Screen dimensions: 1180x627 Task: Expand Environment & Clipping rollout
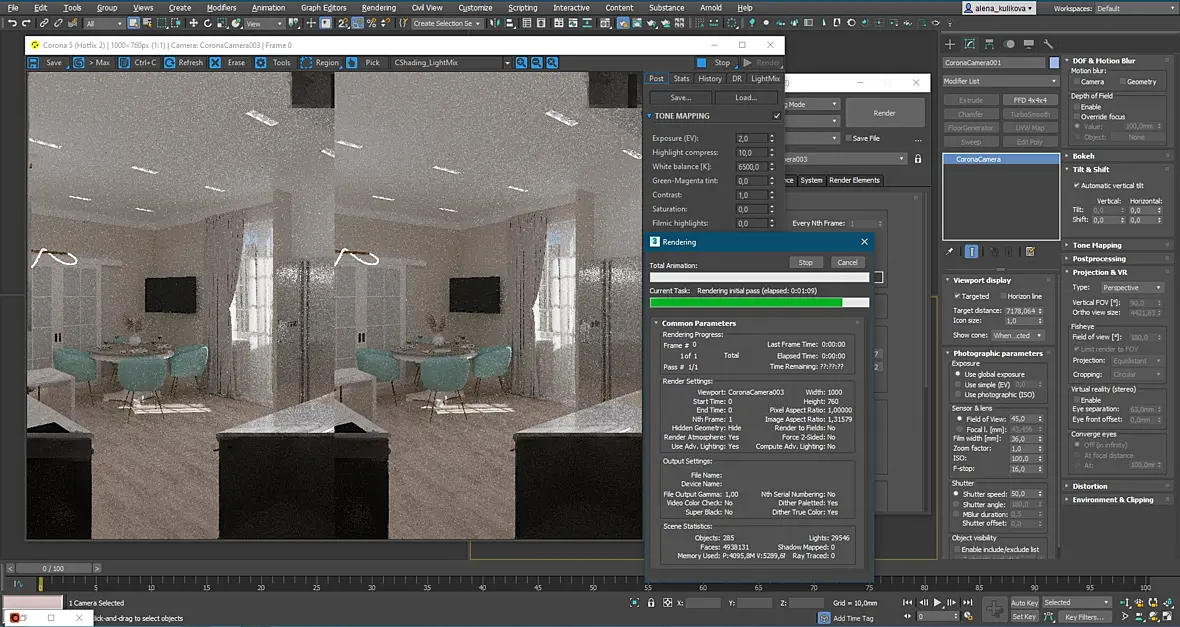tap(1112, 500)
